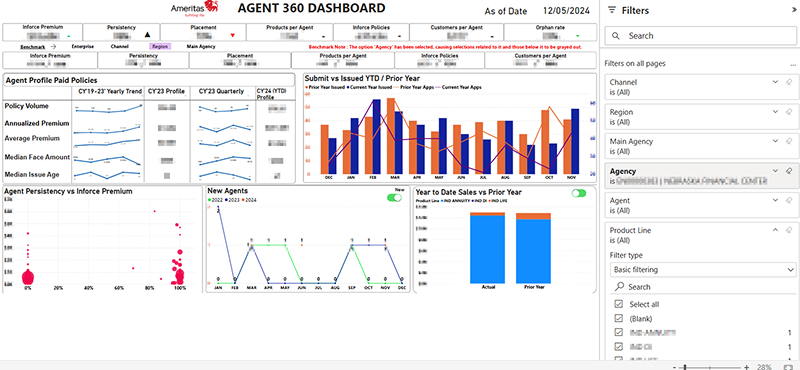Open the Basic filtering type dropdown

[703, 269]
